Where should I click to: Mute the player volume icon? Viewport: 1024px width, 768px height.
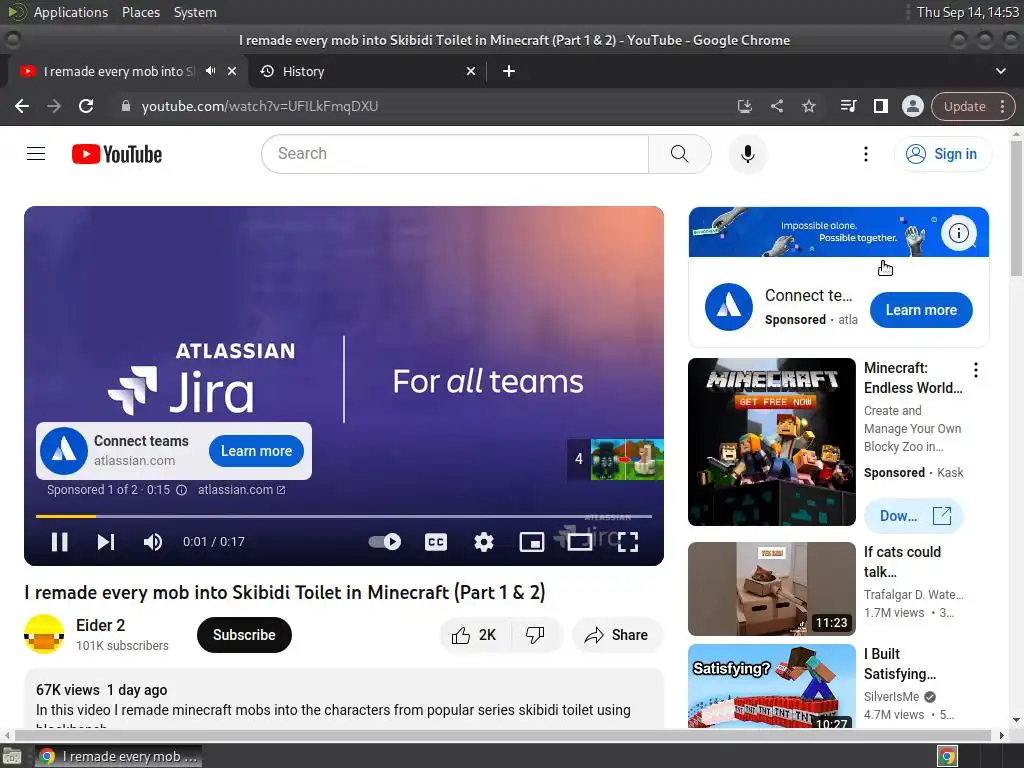click(x=152, y=542)
